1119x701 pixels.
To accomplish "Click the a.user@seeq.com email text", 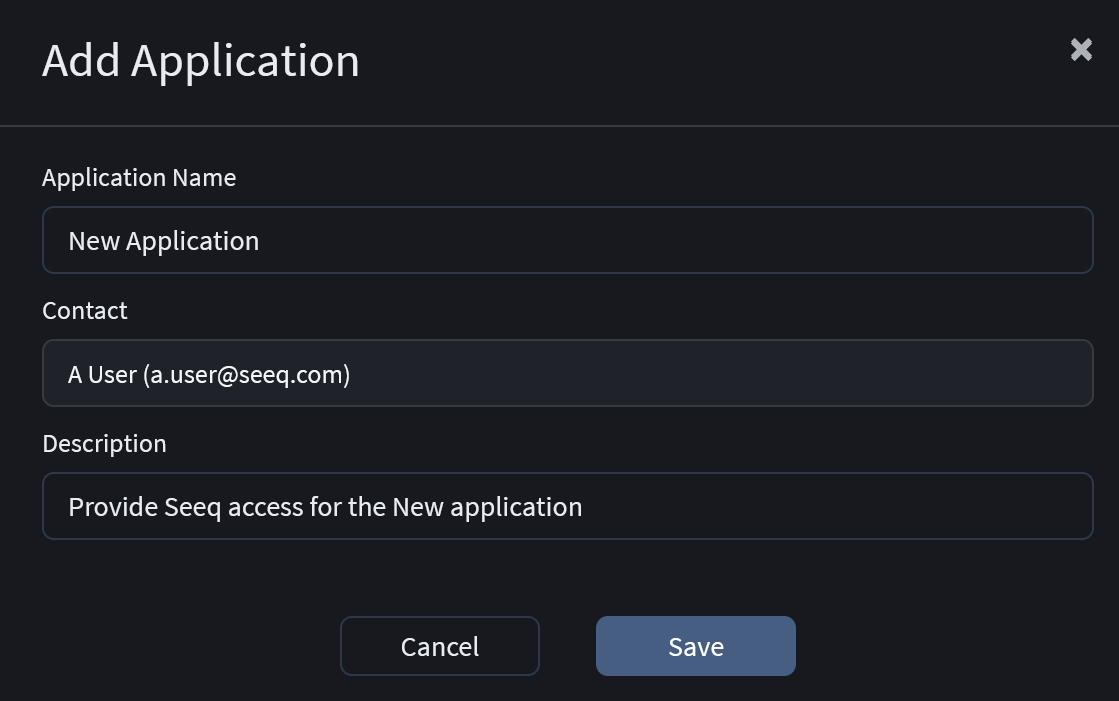I will 246,374.
